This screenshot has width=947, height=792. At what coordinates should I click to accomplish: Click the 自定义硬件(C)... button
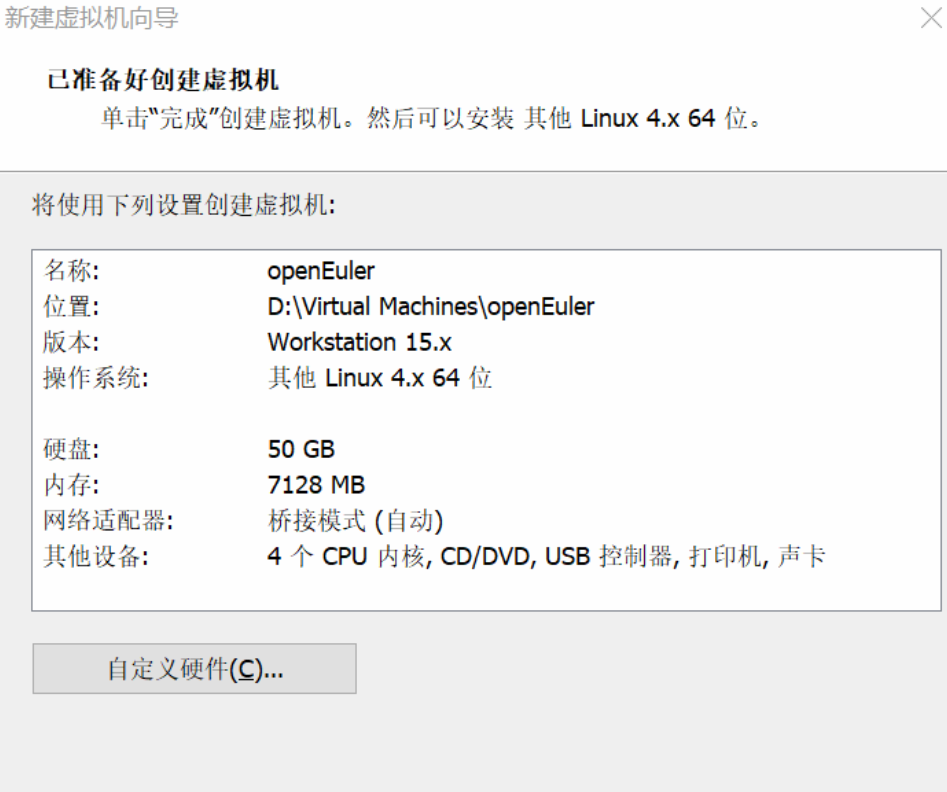(x=195, y=669)
